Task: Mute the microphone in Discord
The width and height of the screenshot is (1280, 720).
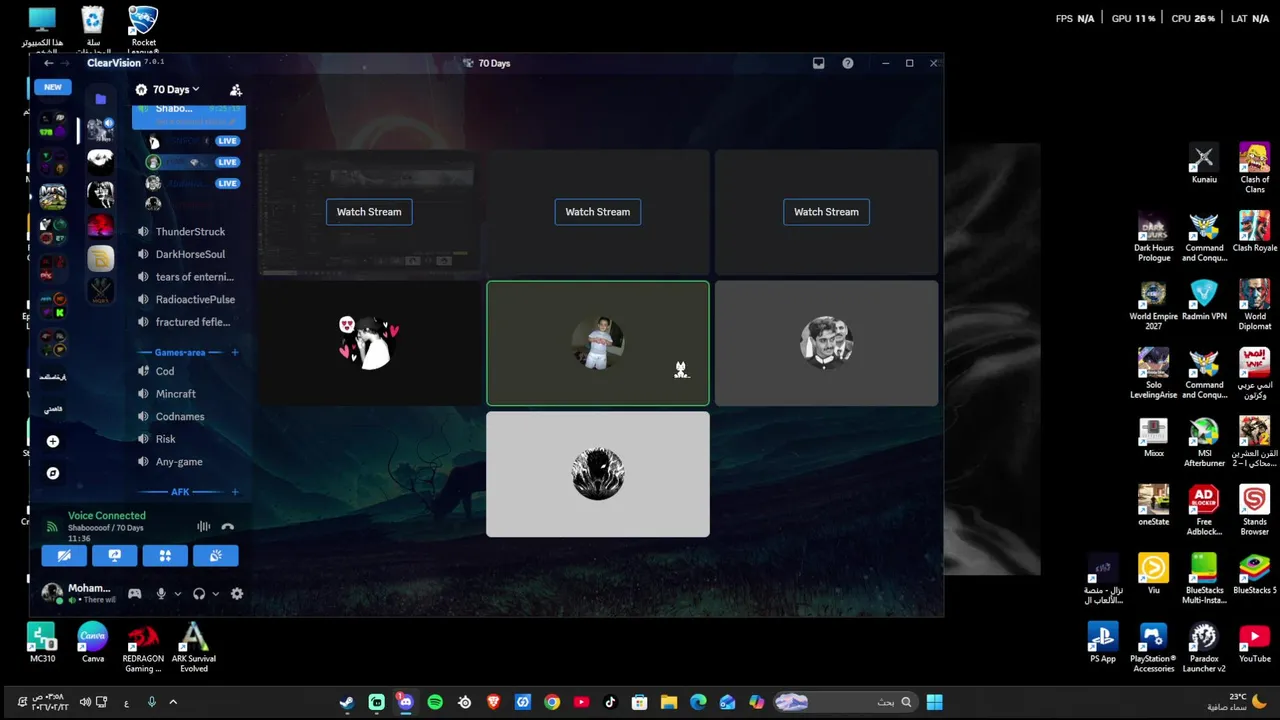Action: coord(161,593)
